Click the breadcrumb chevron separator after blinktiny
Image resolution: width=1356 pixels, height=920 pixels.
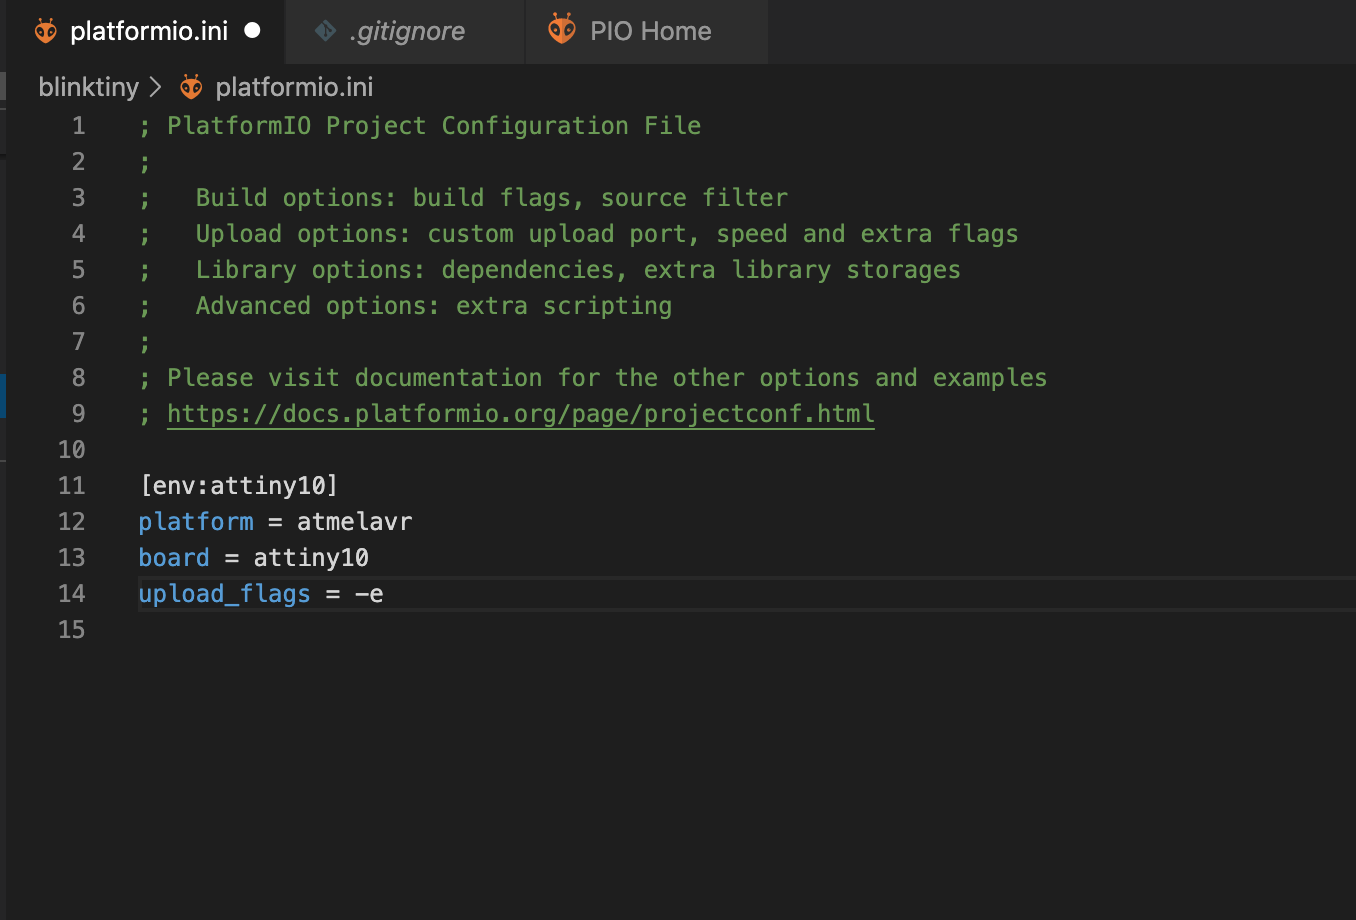click(x=155, y=87)
